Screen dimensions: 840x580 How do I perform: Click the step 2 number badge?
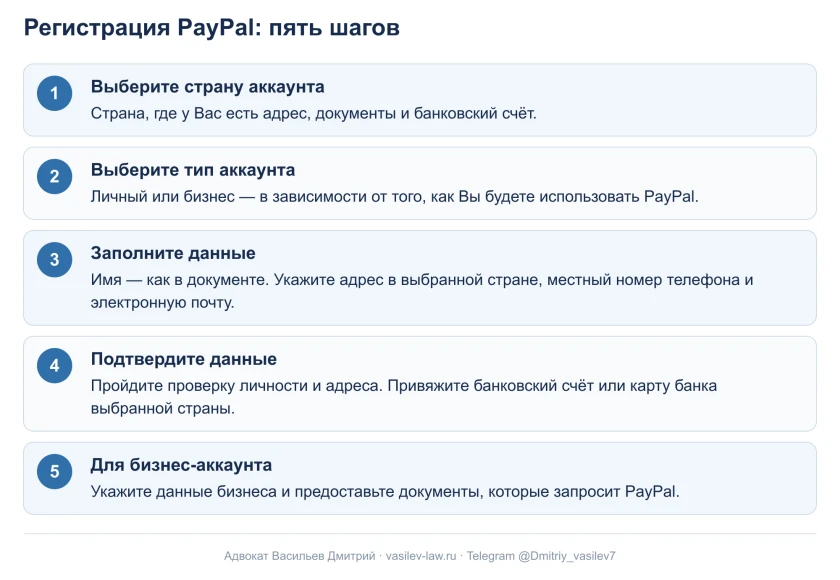pos(55,177)
